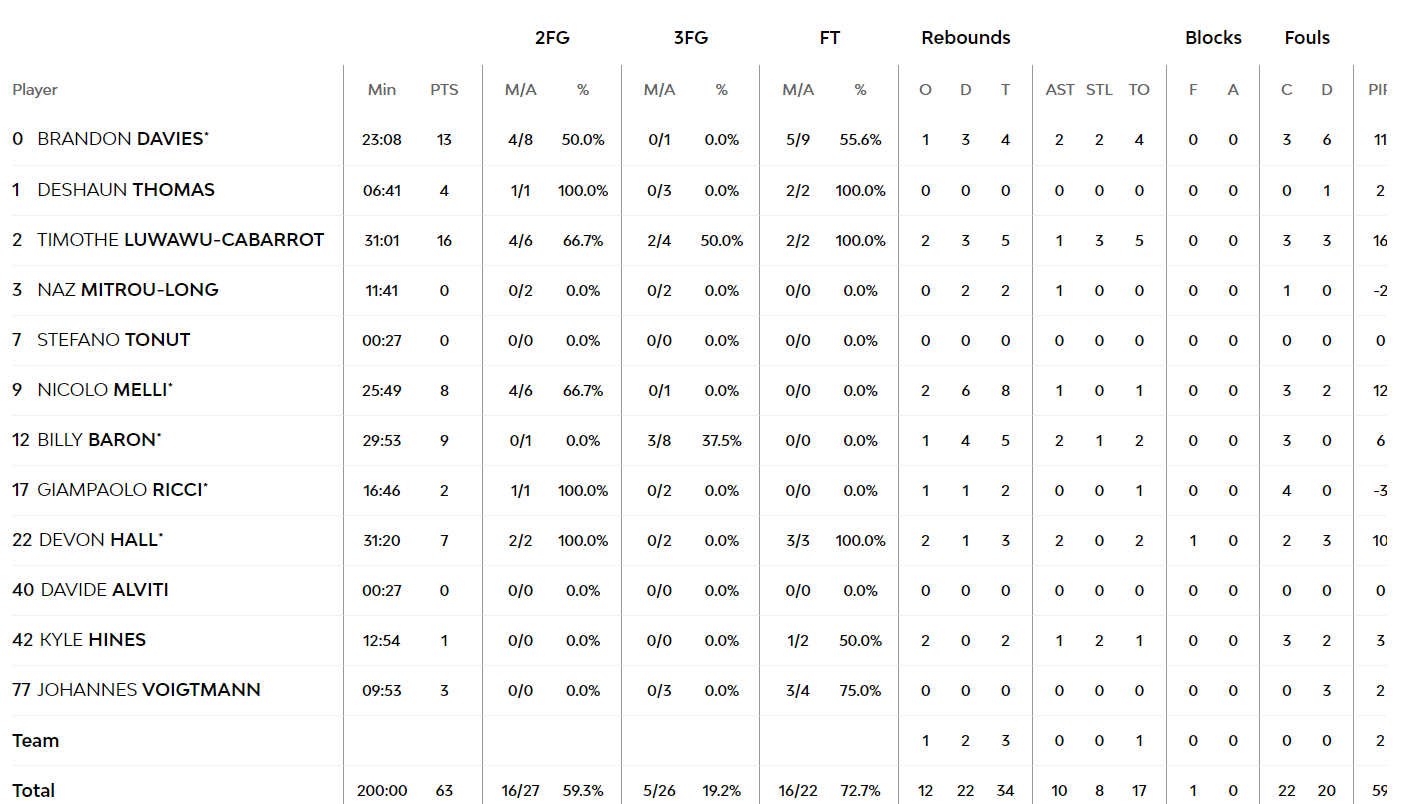Open Billy Baron player link

[98, 439]
